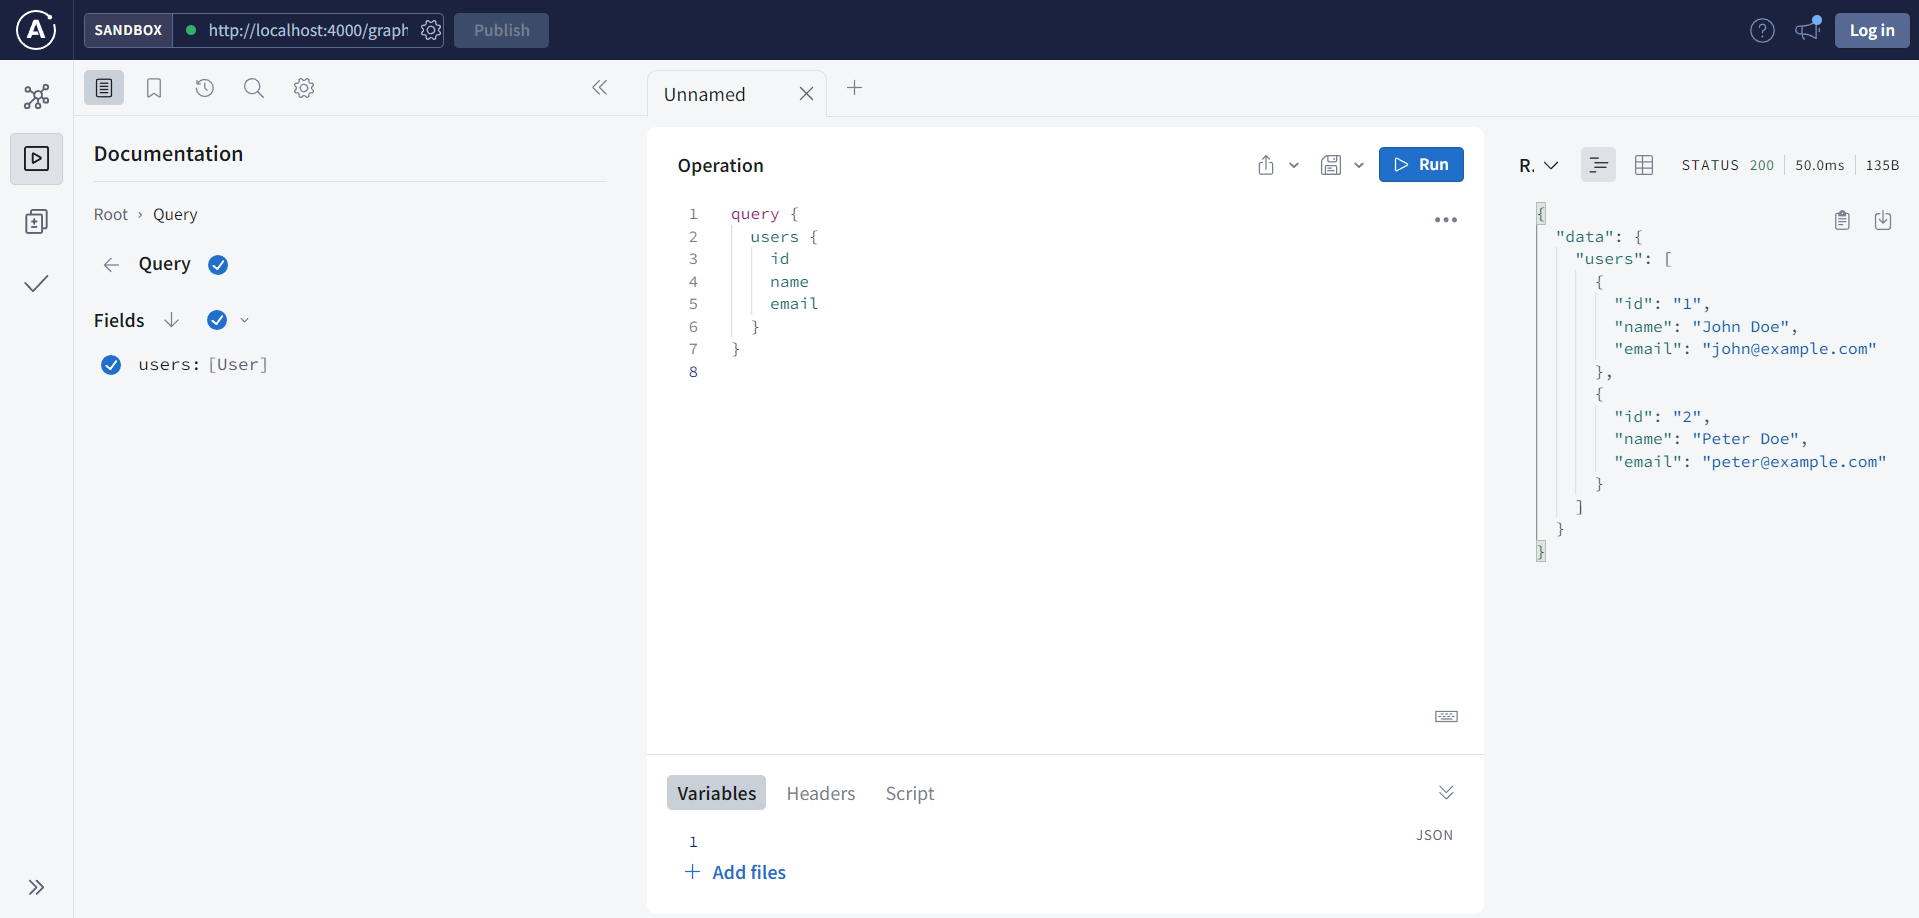Select the Documentation panel icon
This screenshot has width=1919, height=918.
coord(104,88)
